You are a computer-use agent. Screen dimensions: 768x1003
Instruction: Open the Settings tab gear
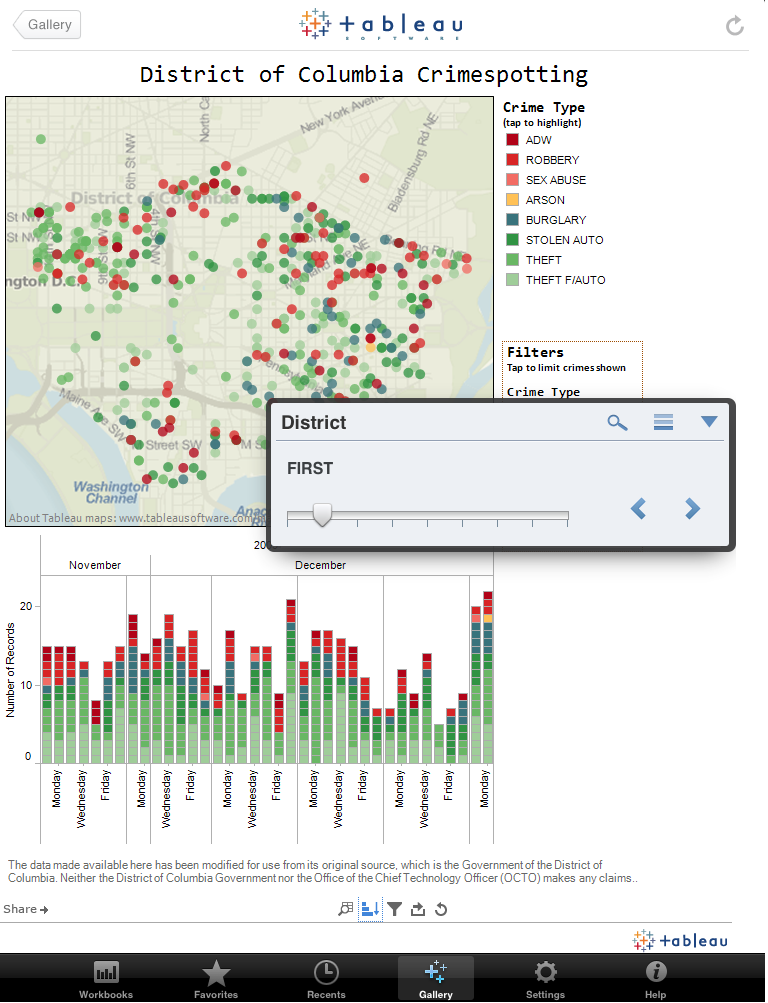[x=545, y=977]
